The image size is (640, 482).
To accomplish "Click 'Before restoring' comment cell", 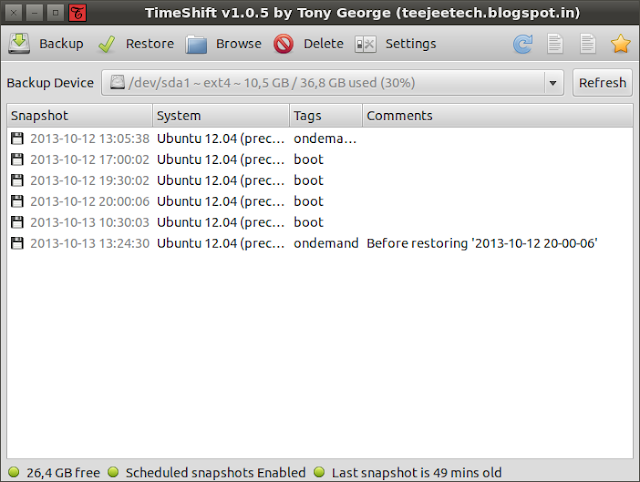I will [482, 243].
